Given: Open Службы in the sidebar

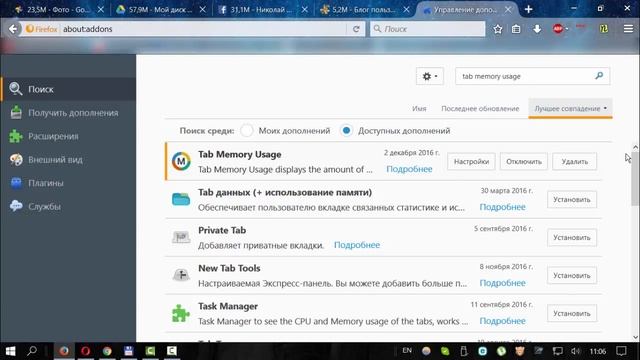Looking at the screenshot, I should tap(68, 207).
